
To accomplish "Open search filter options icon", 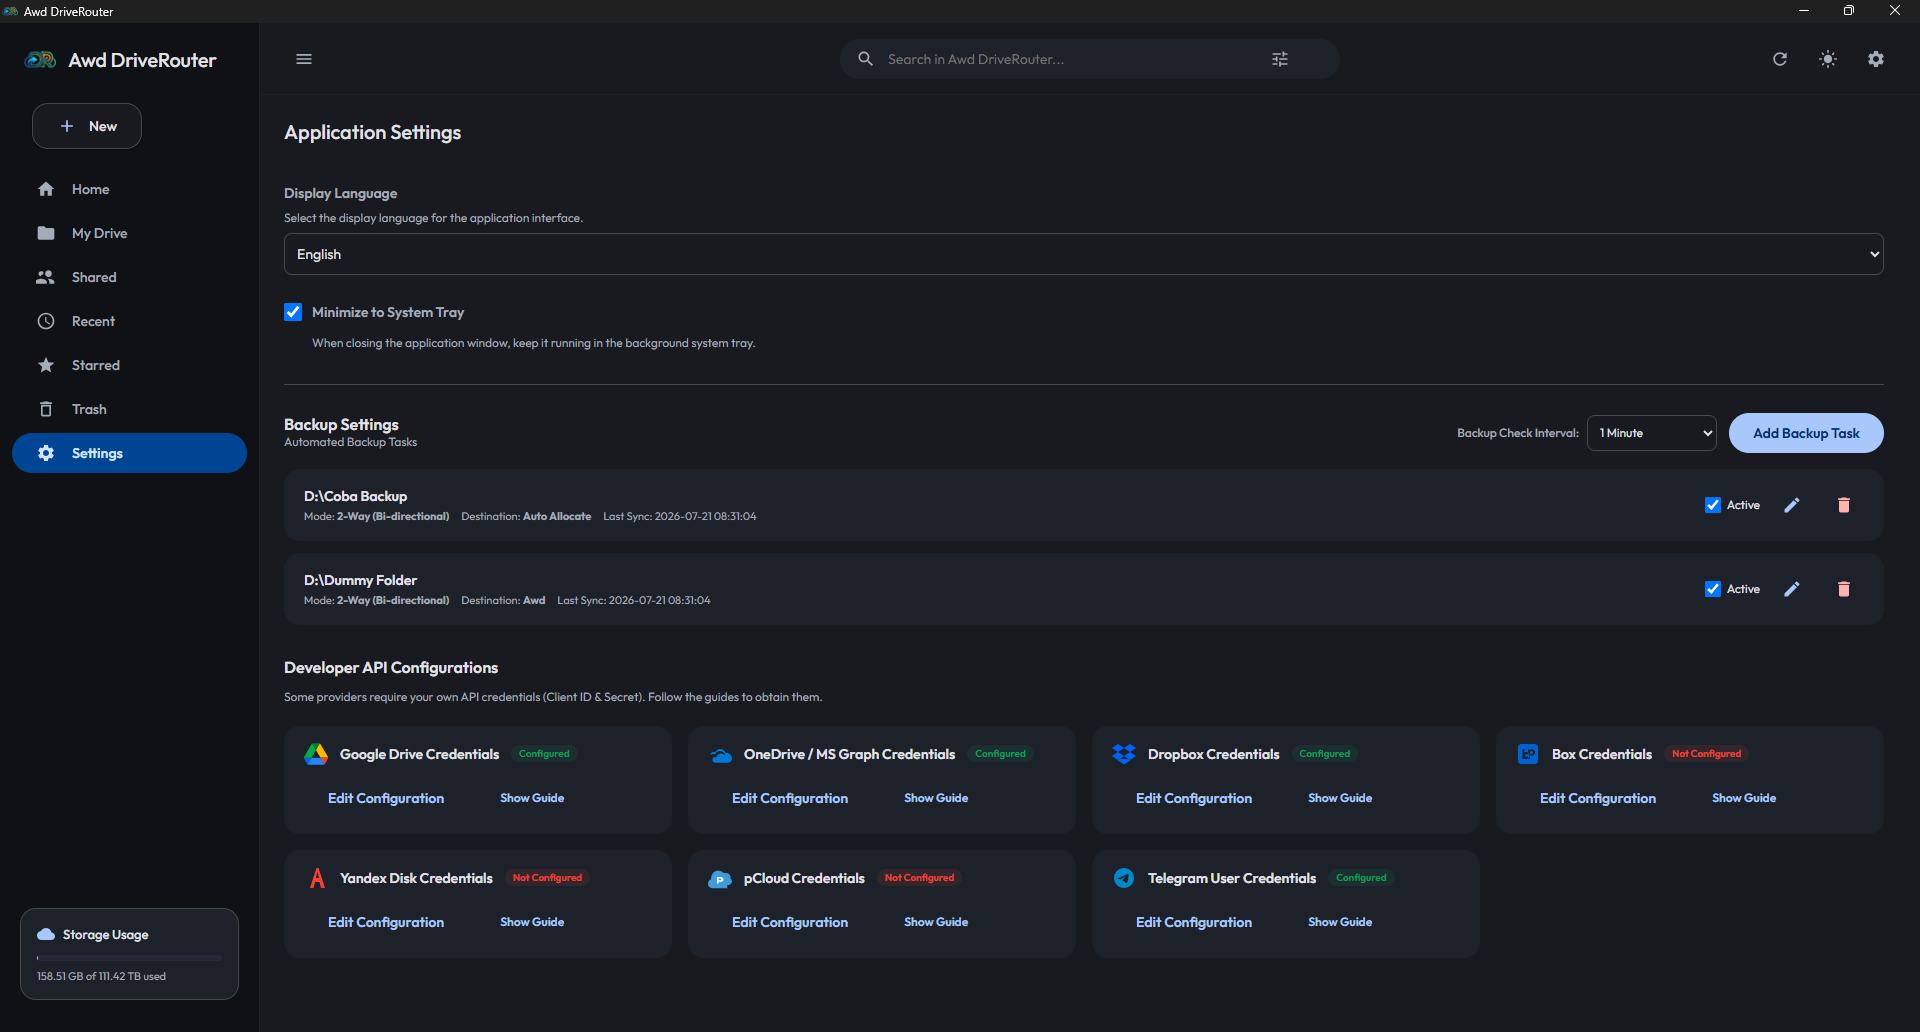I will [x=1280, y=59].
